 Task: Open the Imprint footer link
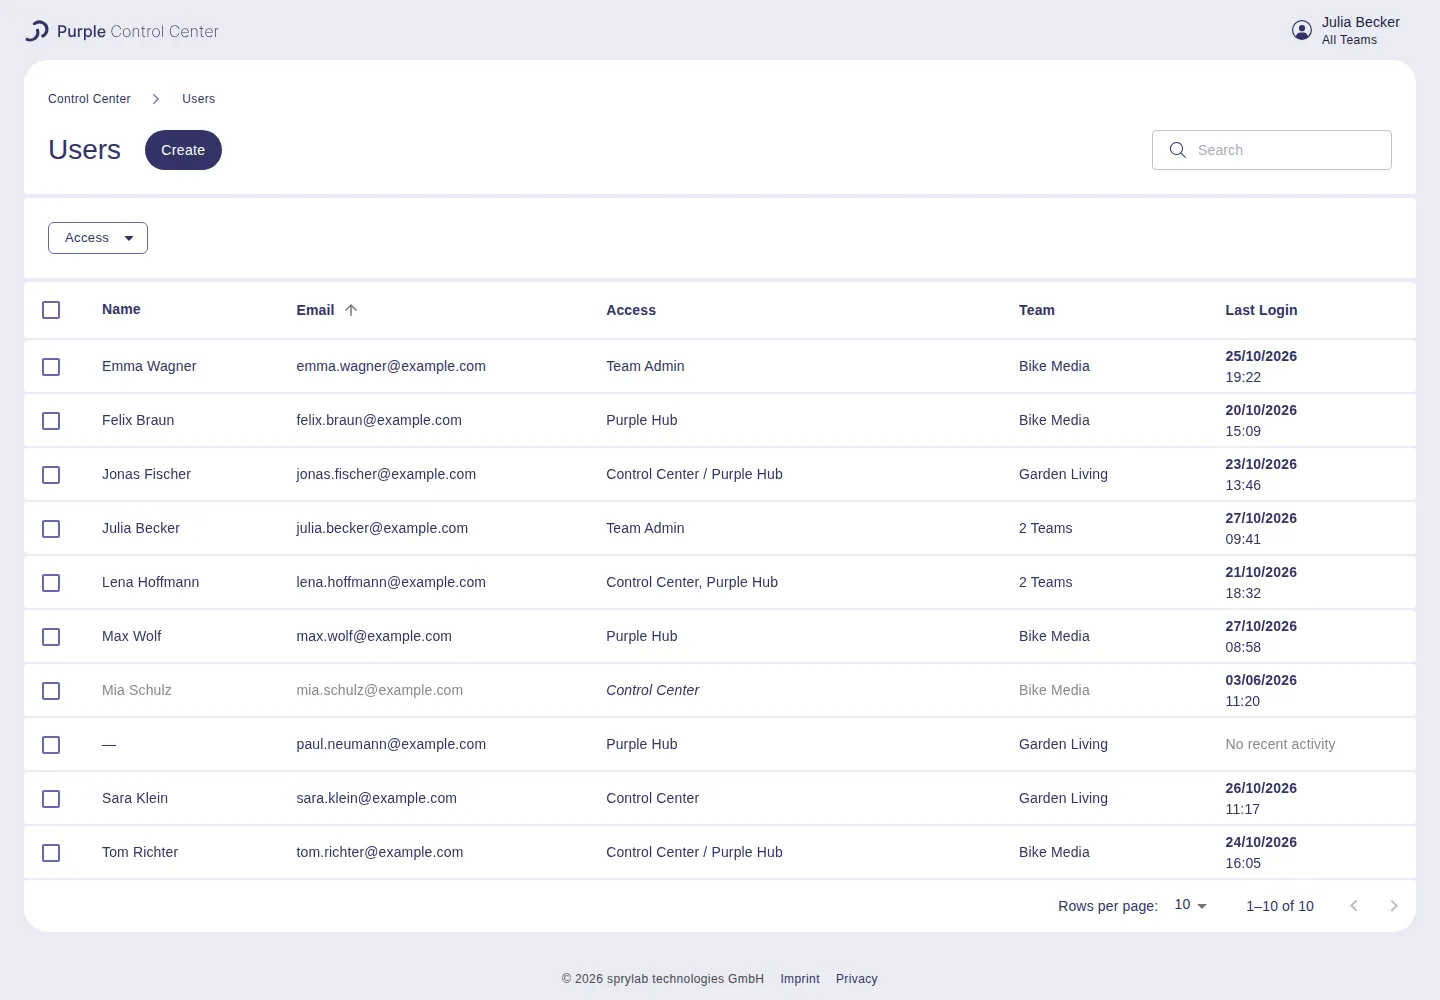800,979
